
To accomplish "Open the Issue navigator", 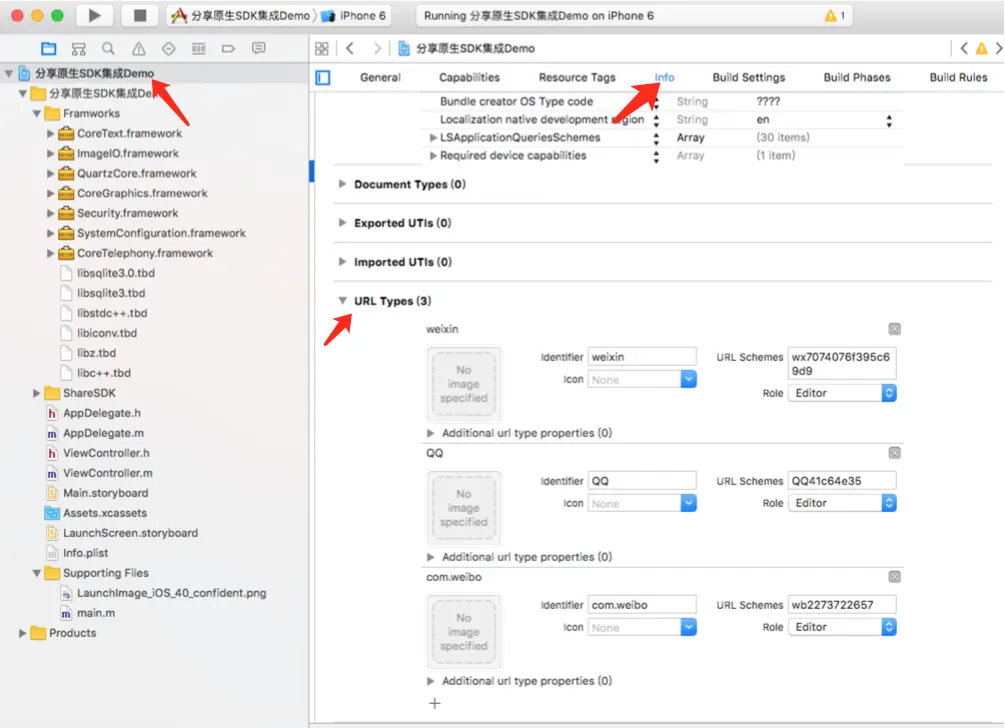I will [x=138, y=49].
